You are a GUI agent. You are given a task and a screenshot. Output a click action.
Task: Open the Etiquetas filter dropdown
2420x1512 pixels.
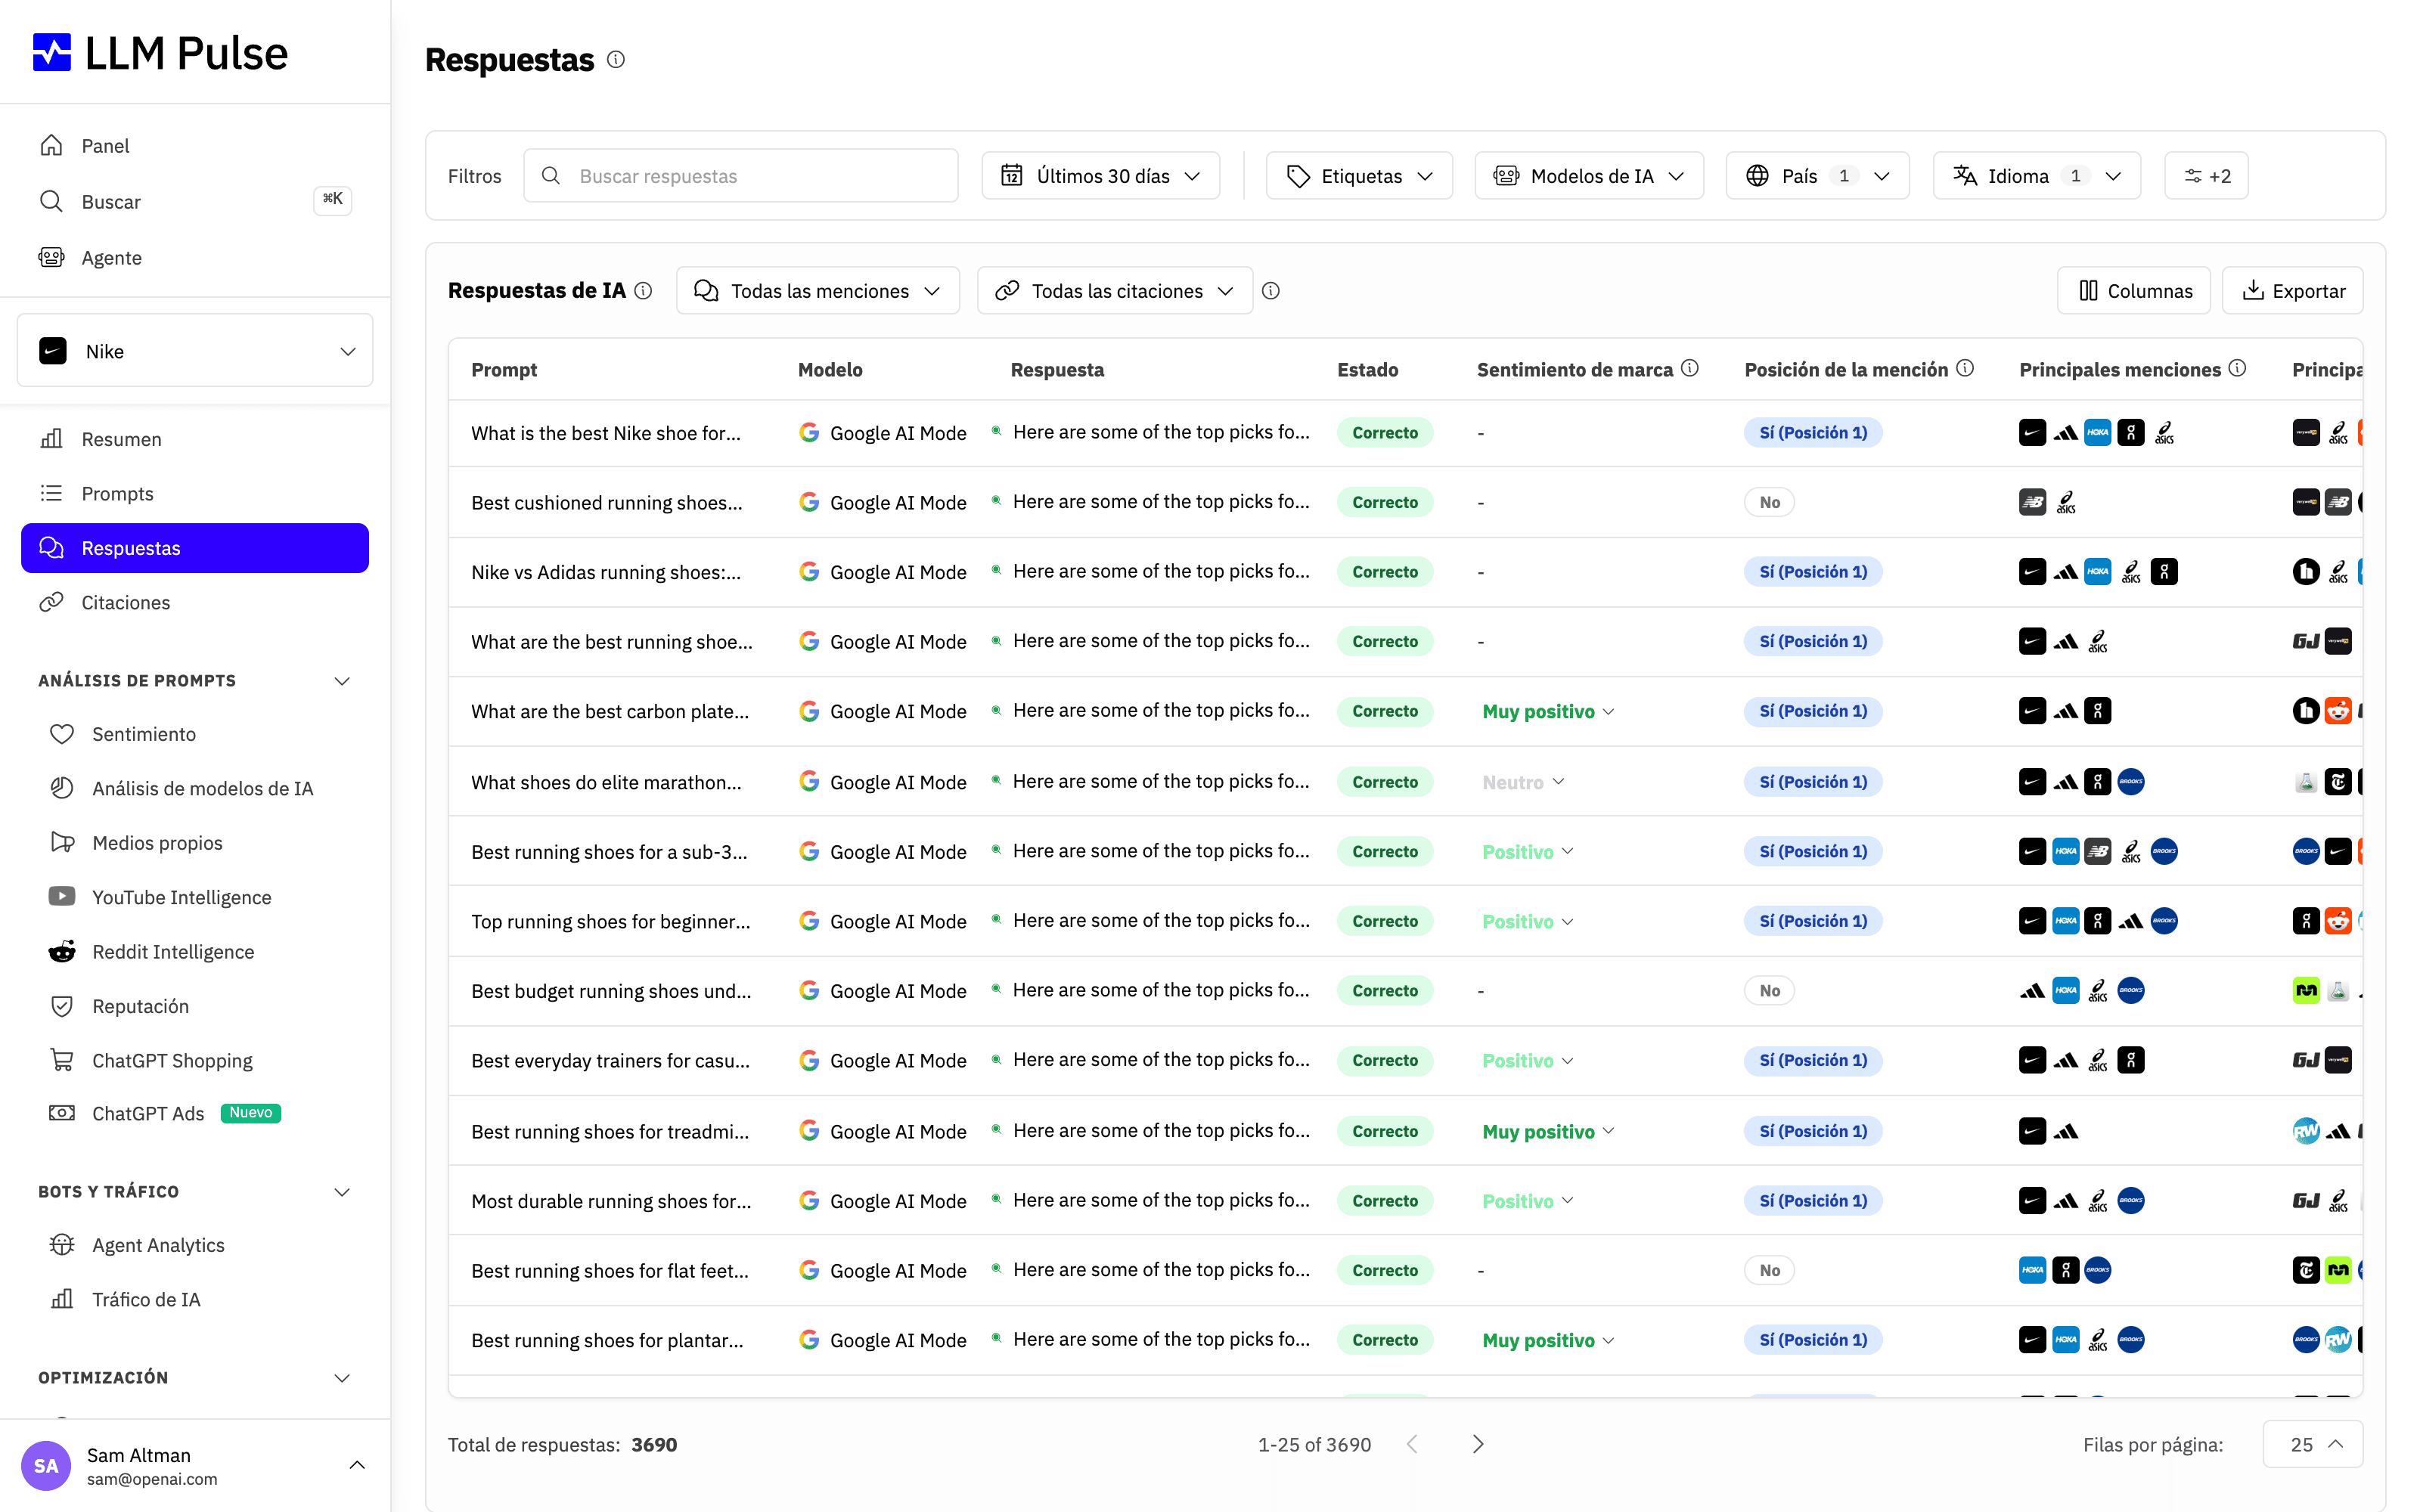1359,176
